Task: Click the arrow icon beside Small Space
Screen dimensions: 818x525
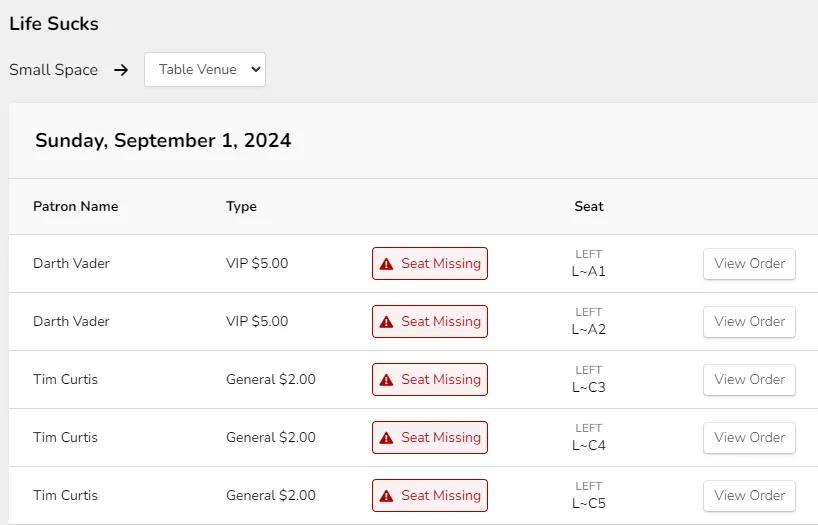Action: point(121,70)
